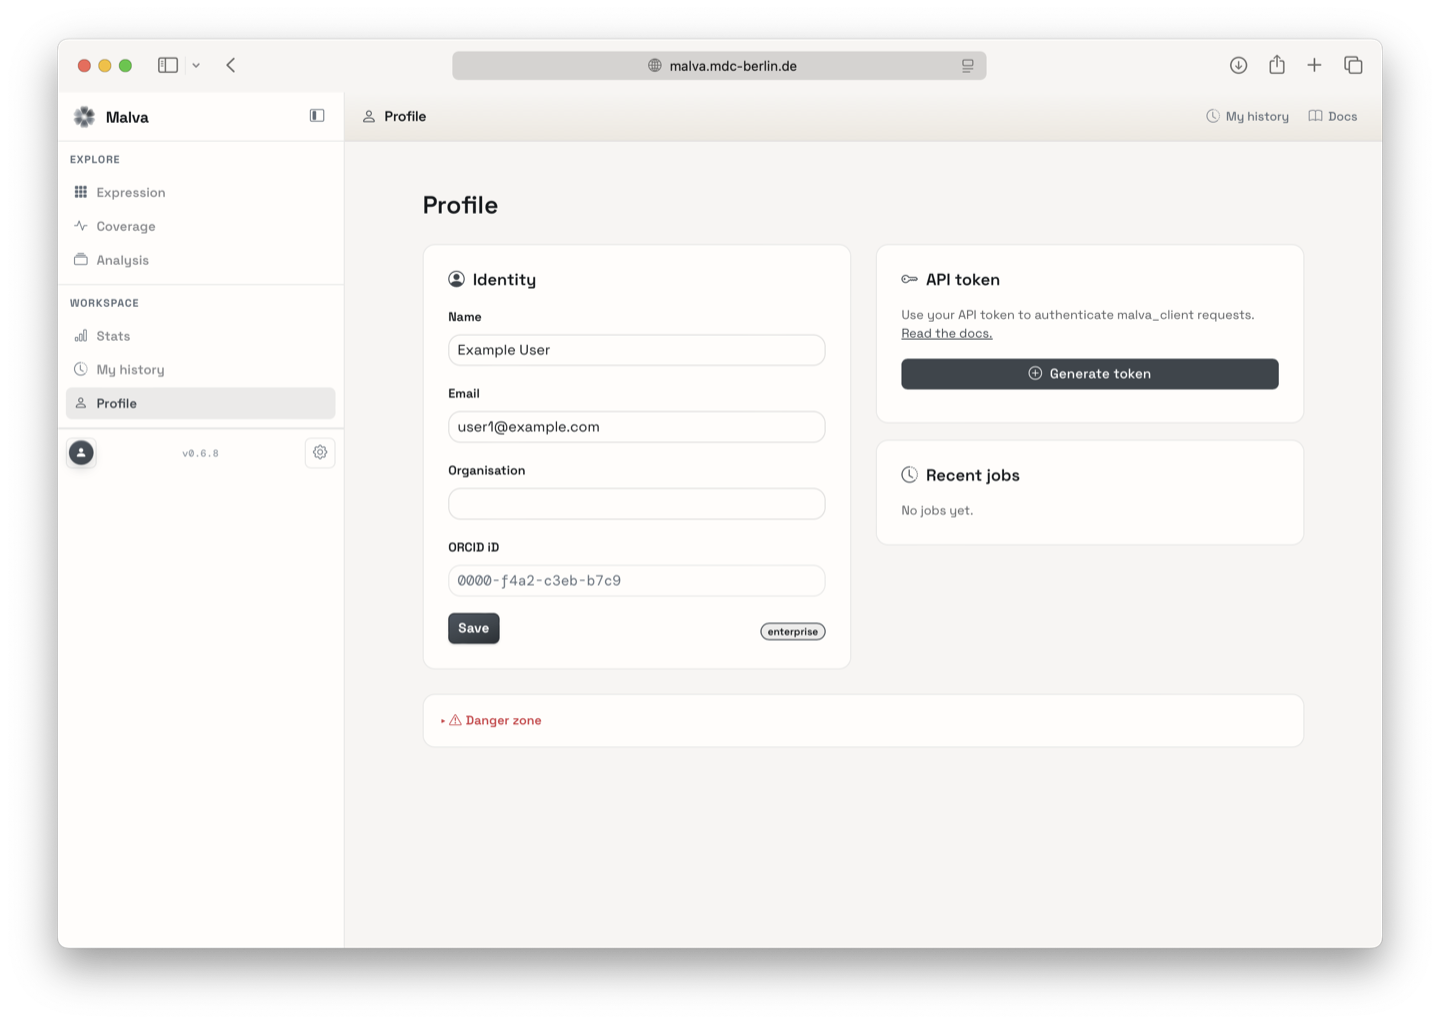Click the Malva logo icon
This screenshot has width=1440, height=1024.
tap(84, 117)
